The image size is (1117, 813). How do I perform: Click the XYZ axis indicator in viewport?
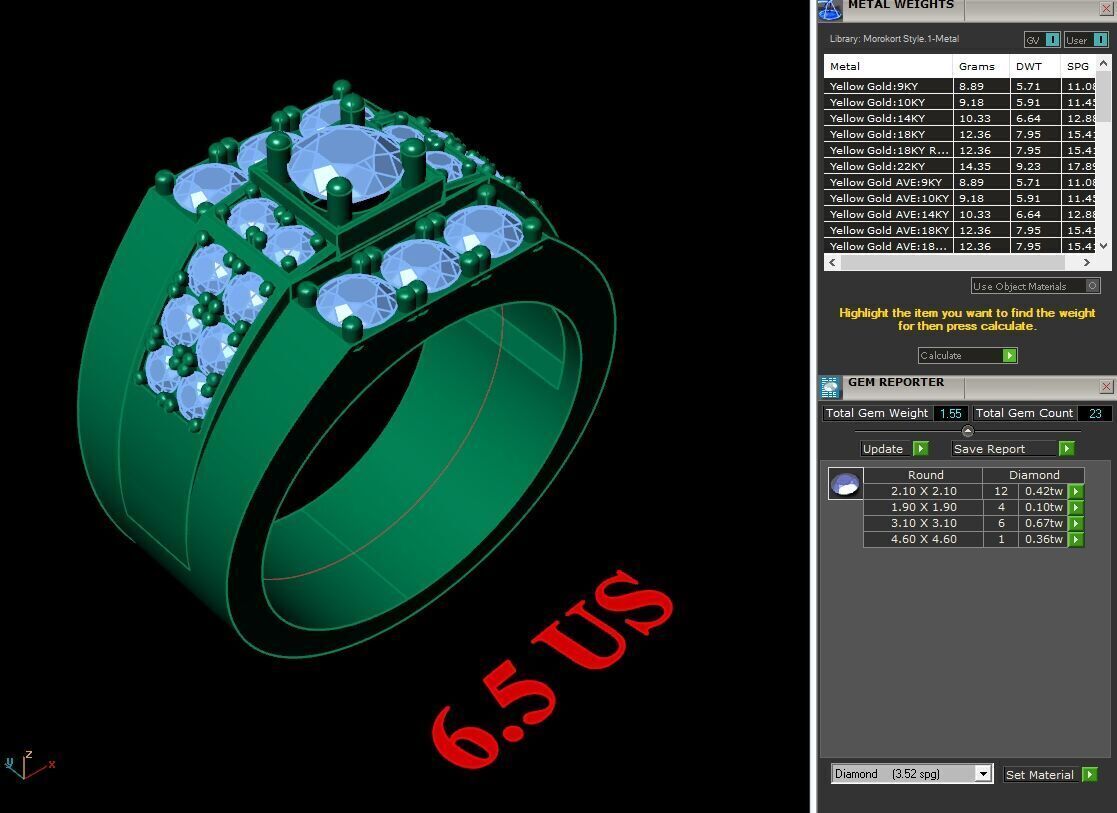click(28, 765)
